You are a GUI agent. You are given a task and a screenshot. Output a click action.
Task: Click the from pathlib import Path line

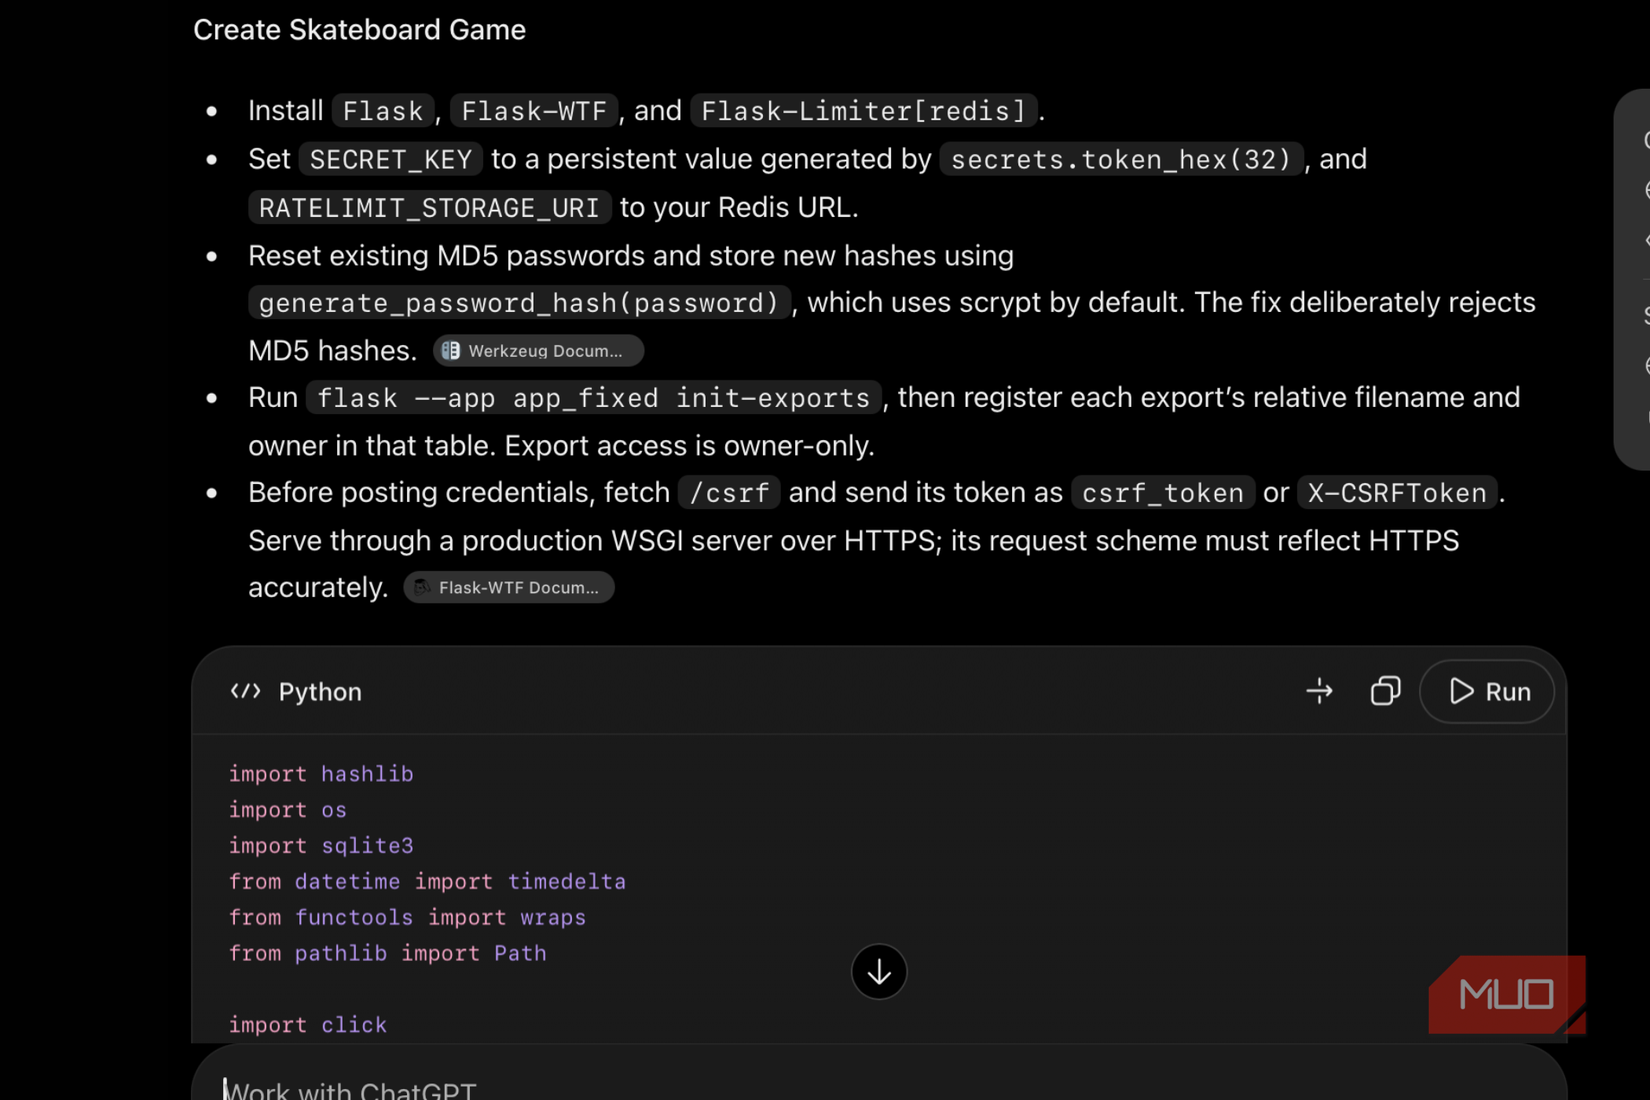click(388, 954)
